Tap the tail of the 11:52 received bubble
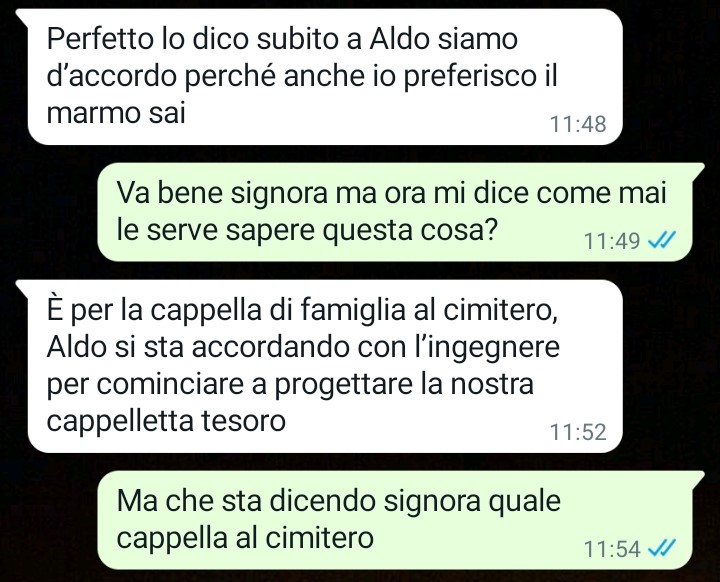This screenshot has height=582, width=720. 23,287
